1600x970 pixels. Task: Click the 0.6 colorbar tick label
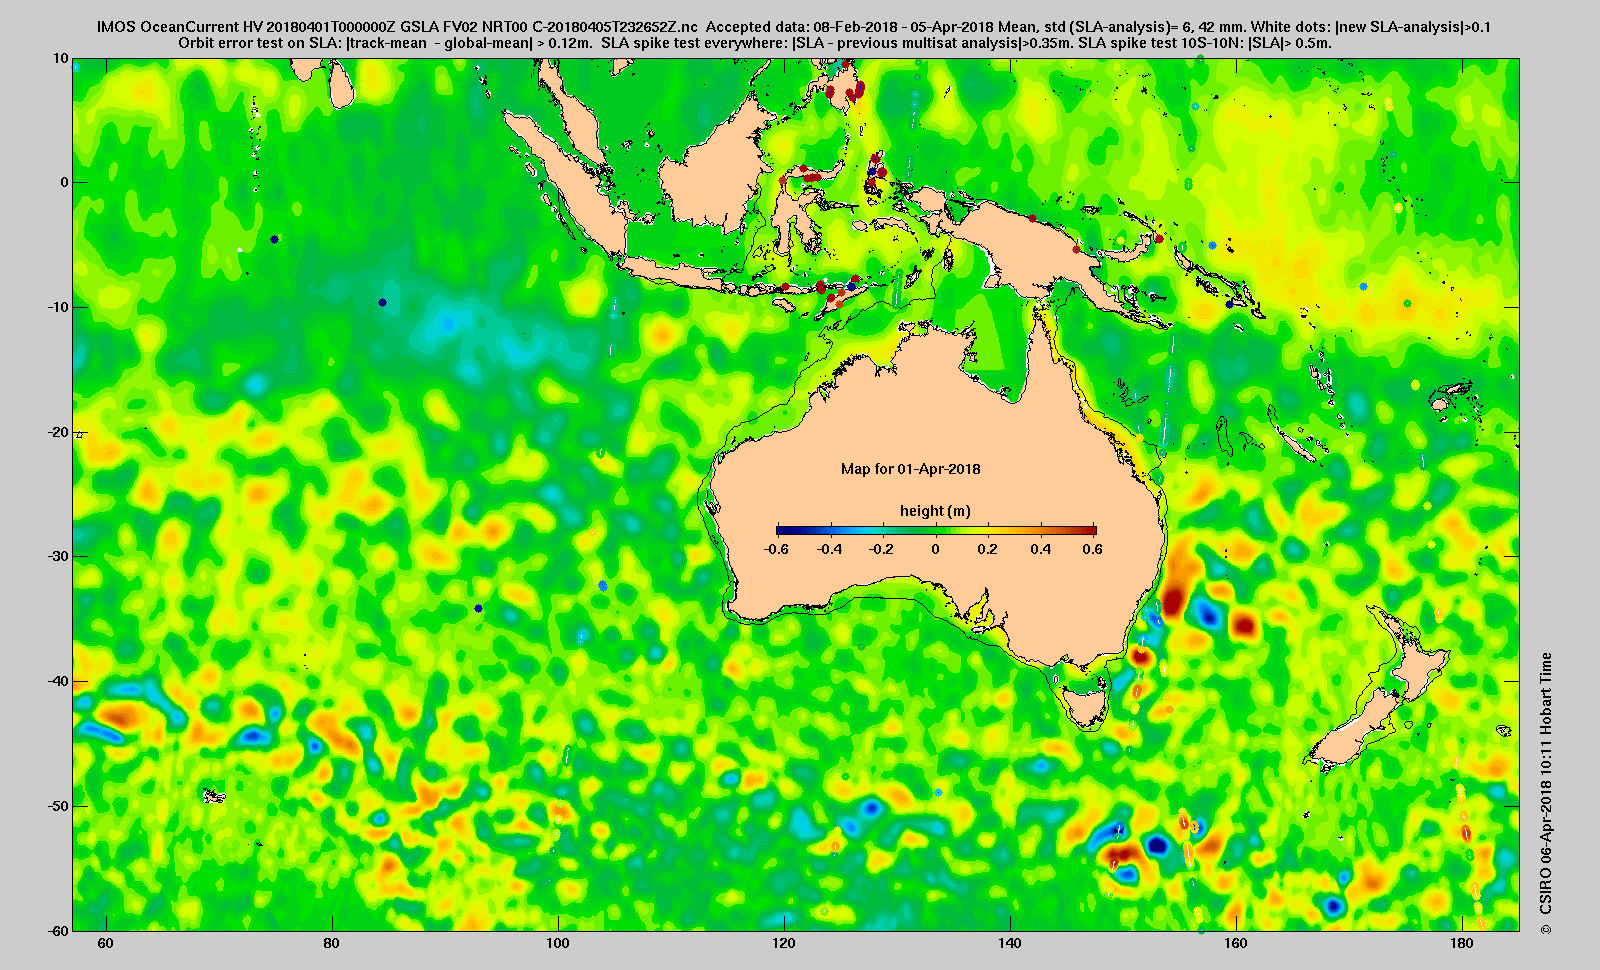pyautogui.click(x=1092, y=549)
